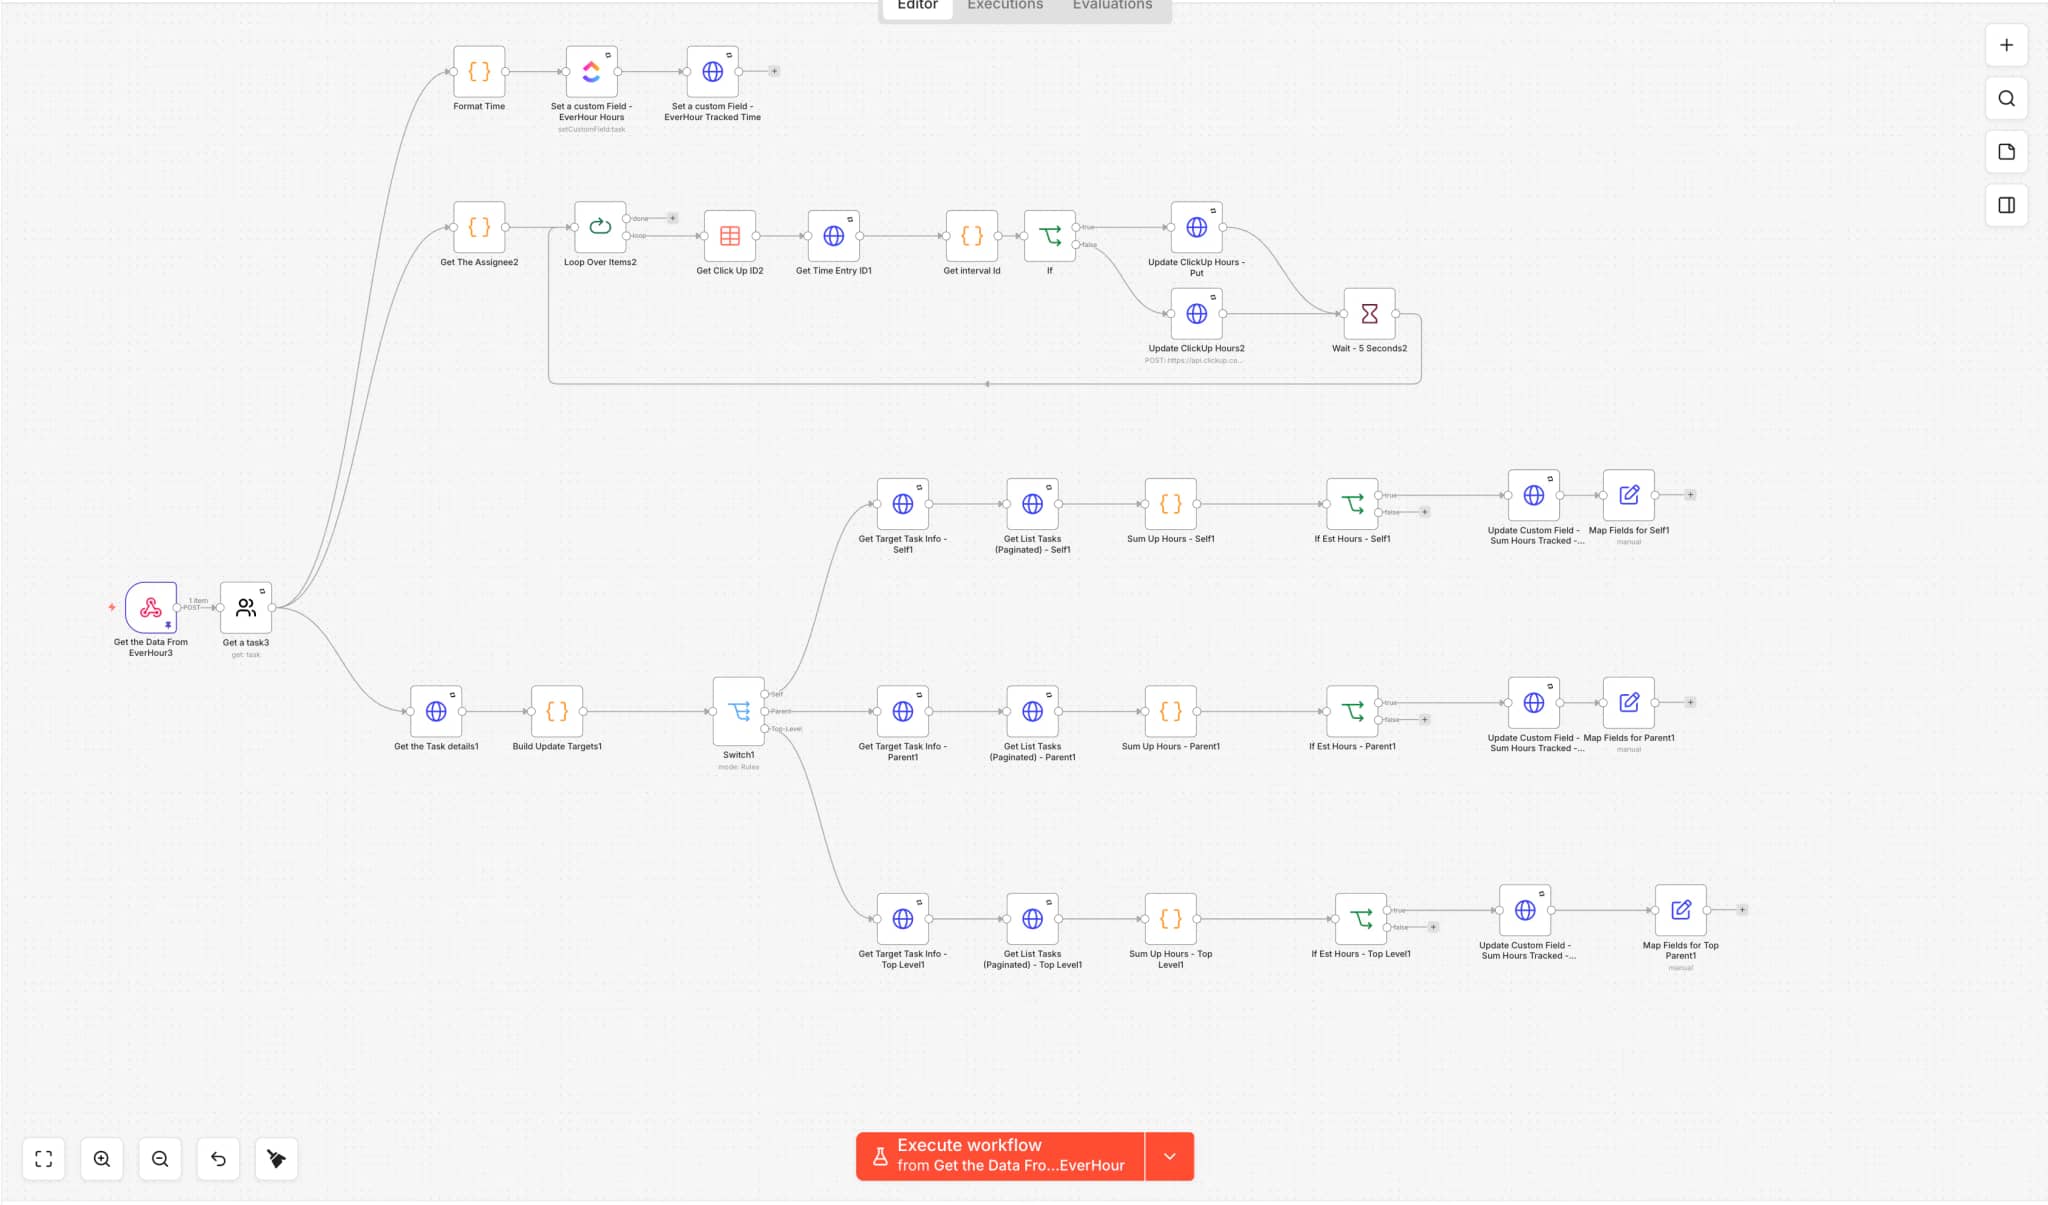Open the canvas search button
Screen dimensions: 2048x1205
click(x=2006, y=98)
